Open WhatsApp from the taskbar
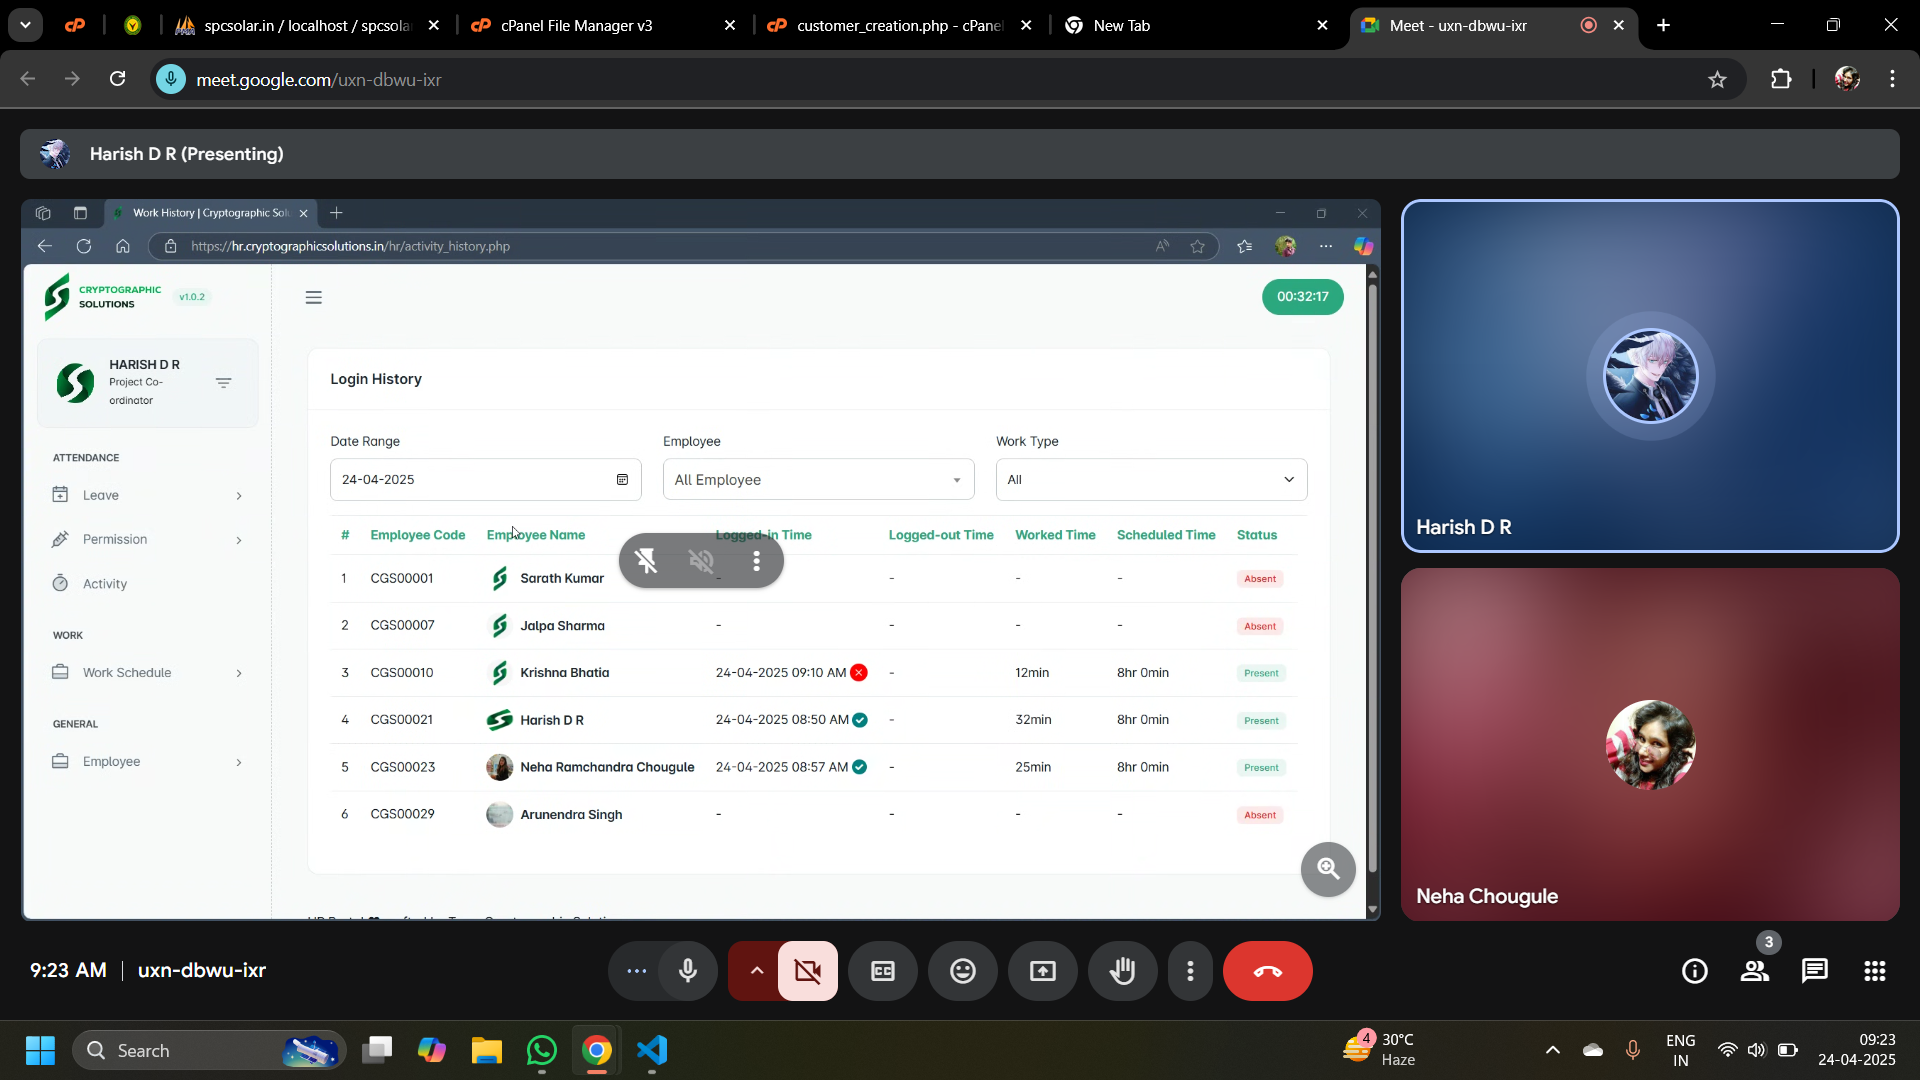 click(x=542, y=1051)
